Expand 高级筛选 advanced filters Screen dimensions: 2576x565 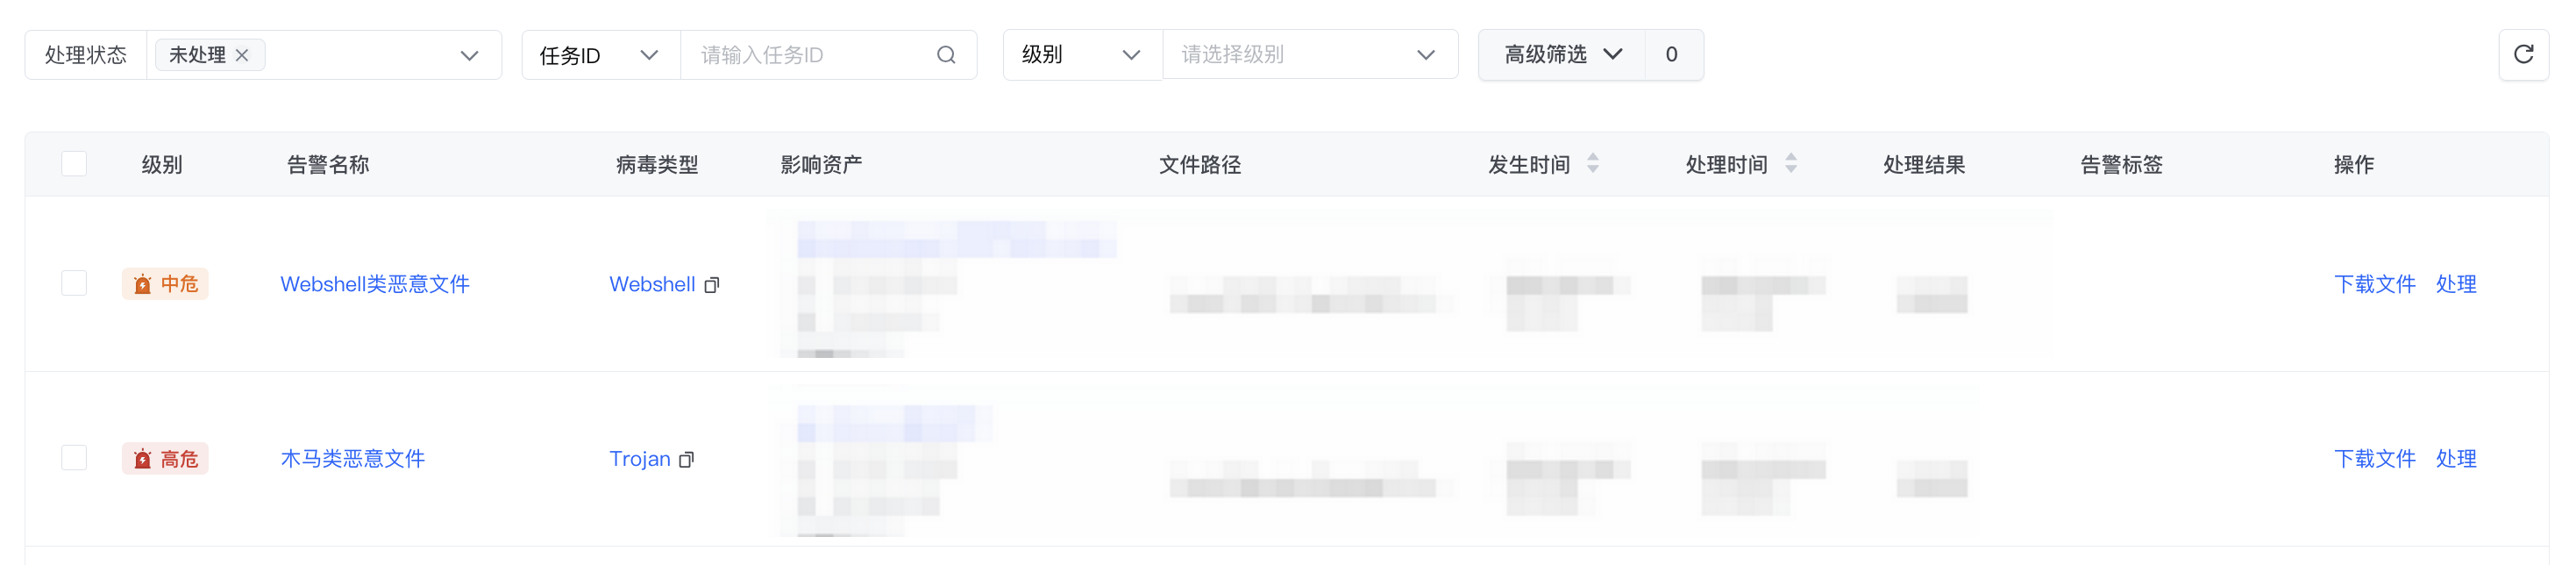click(1562, 55)
